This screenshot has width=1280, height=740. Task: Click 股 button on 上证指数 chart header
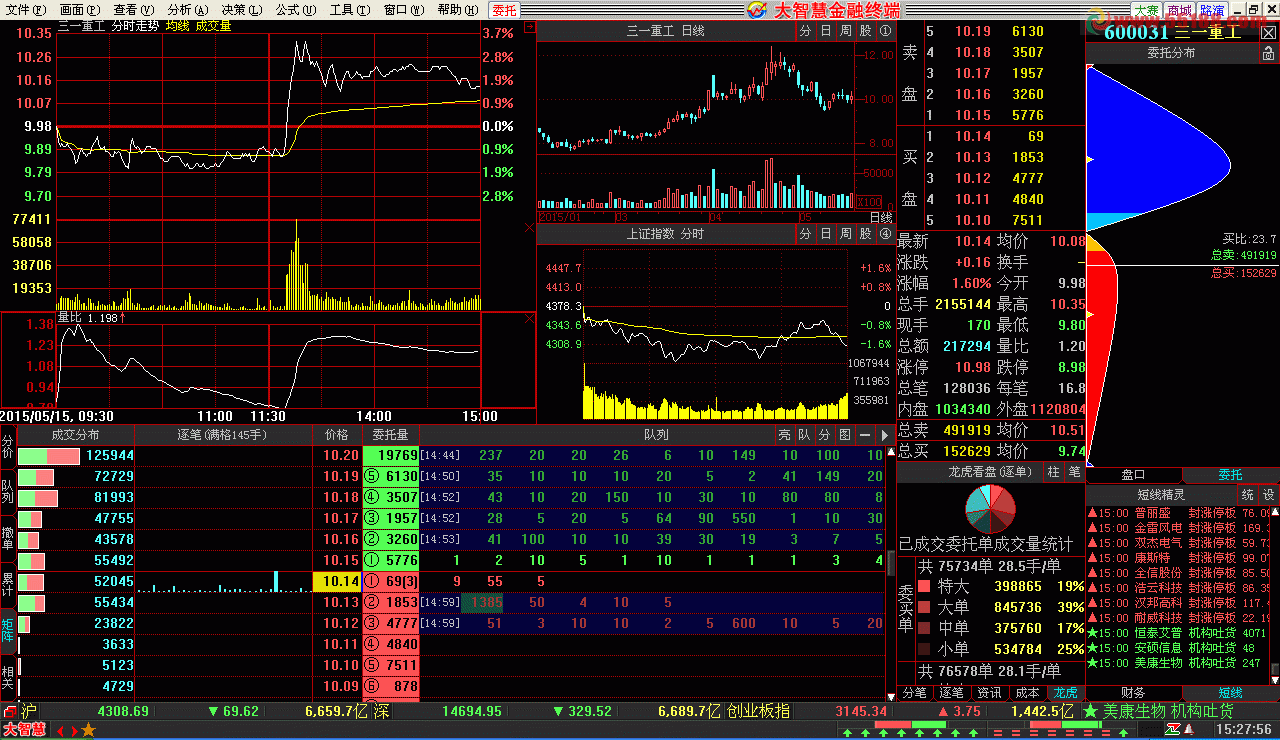pos(866,233)
